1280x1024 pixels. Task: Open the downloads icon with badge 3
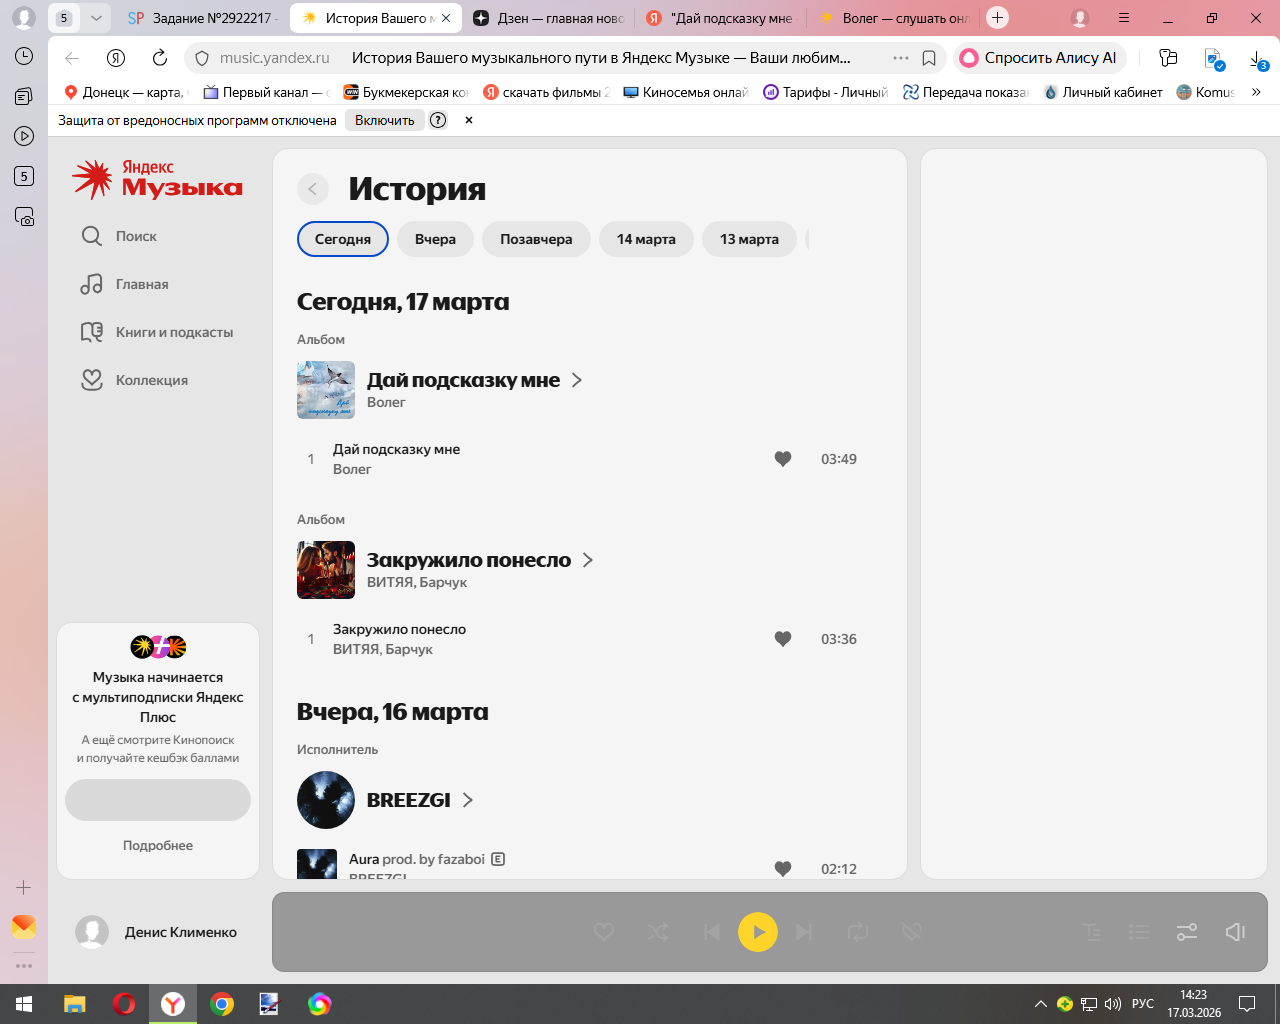[1258, 59]
